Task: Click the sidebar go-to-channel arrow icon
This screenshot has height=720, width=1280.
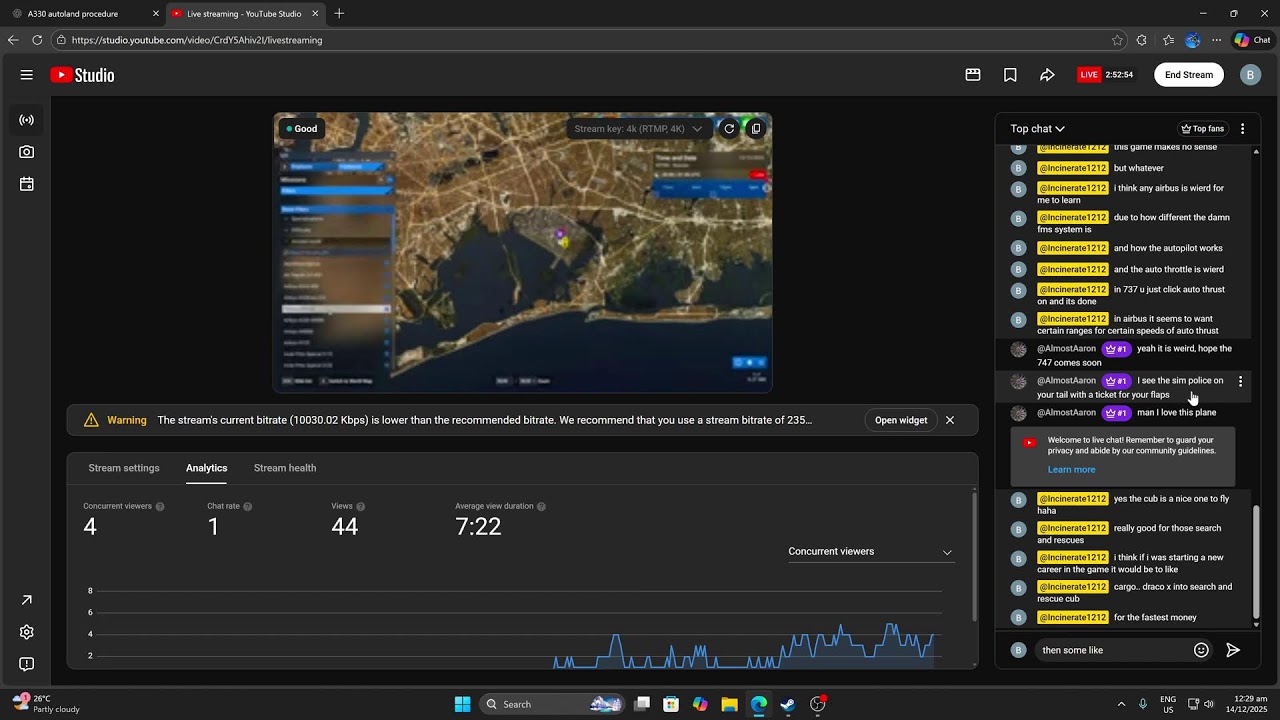Action: 27,600
